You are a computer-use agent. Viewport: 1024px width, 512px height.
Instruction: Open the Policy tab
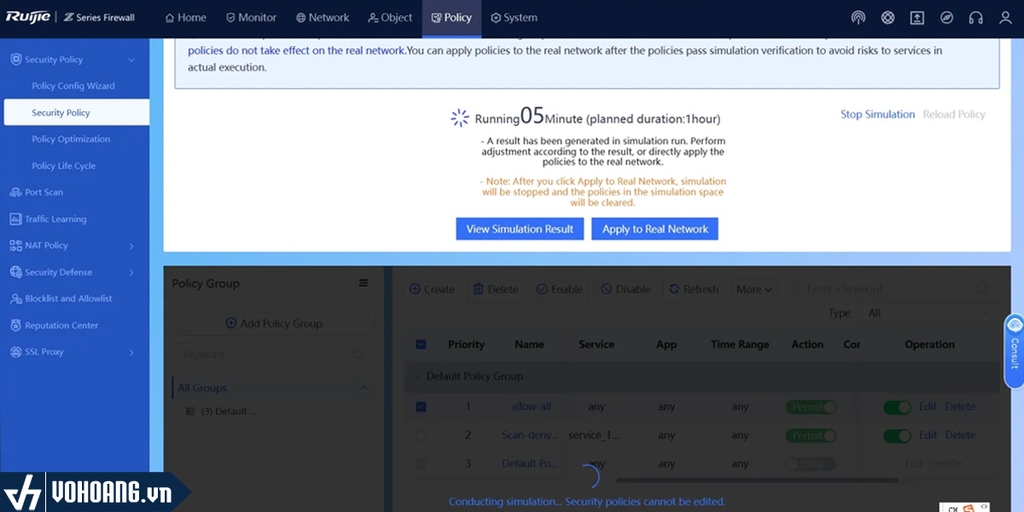click(x=451, y=18)
